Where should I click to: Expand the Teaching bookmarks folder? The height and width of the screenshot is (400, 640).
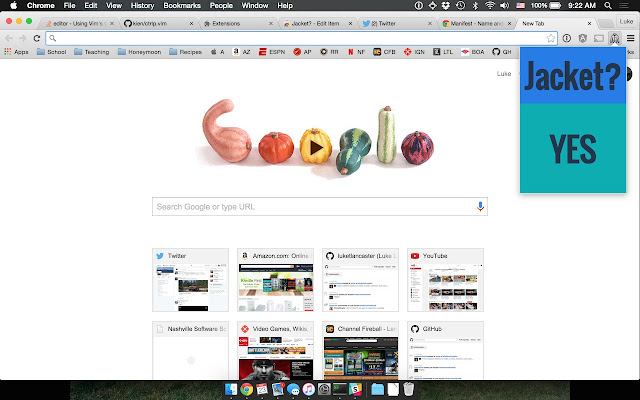[92, 52]
